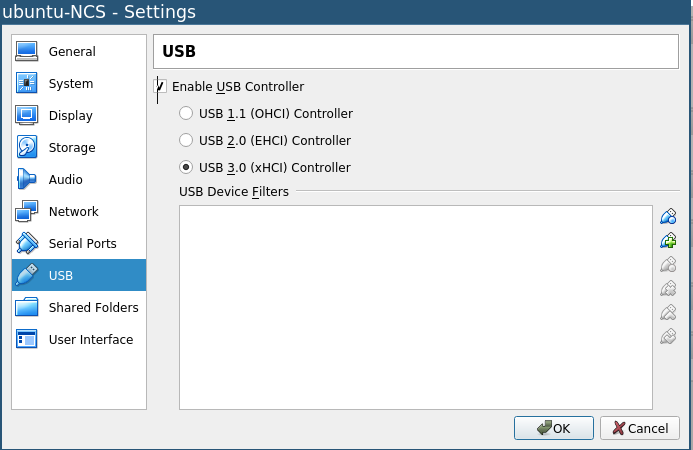Add USB filter from connected device
Image resolution: width=693 pixels, height=450 pixels.
click(668, 241)
